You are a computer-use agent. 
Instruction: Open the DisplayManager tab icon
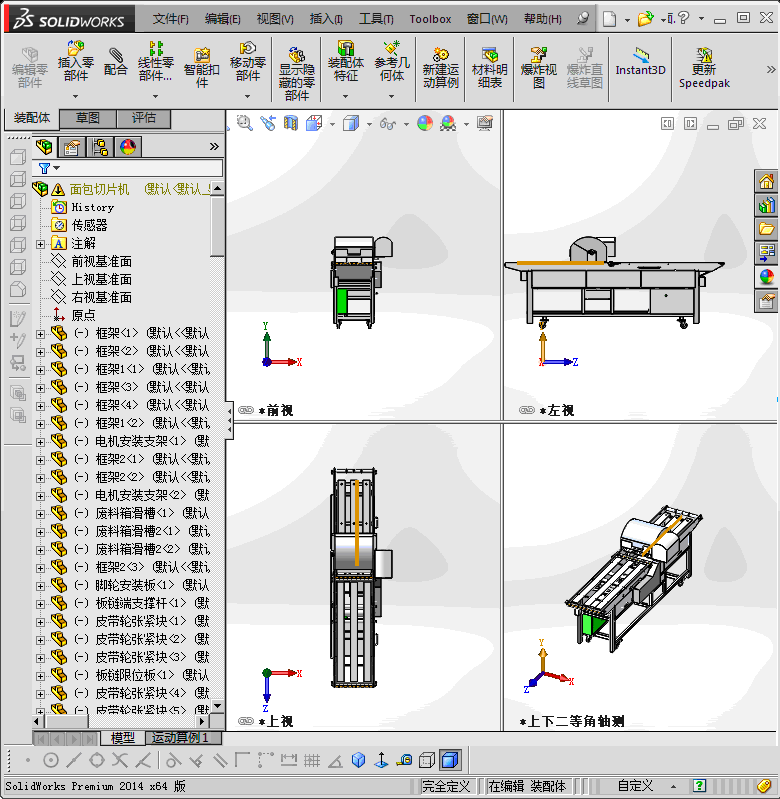[x=128, y=147]
